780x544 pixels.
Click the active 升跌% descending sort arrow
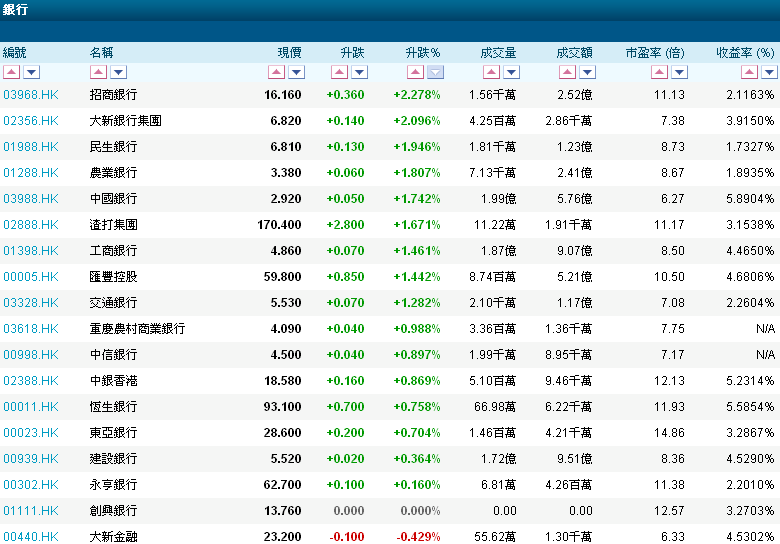[x=435, y=73]
